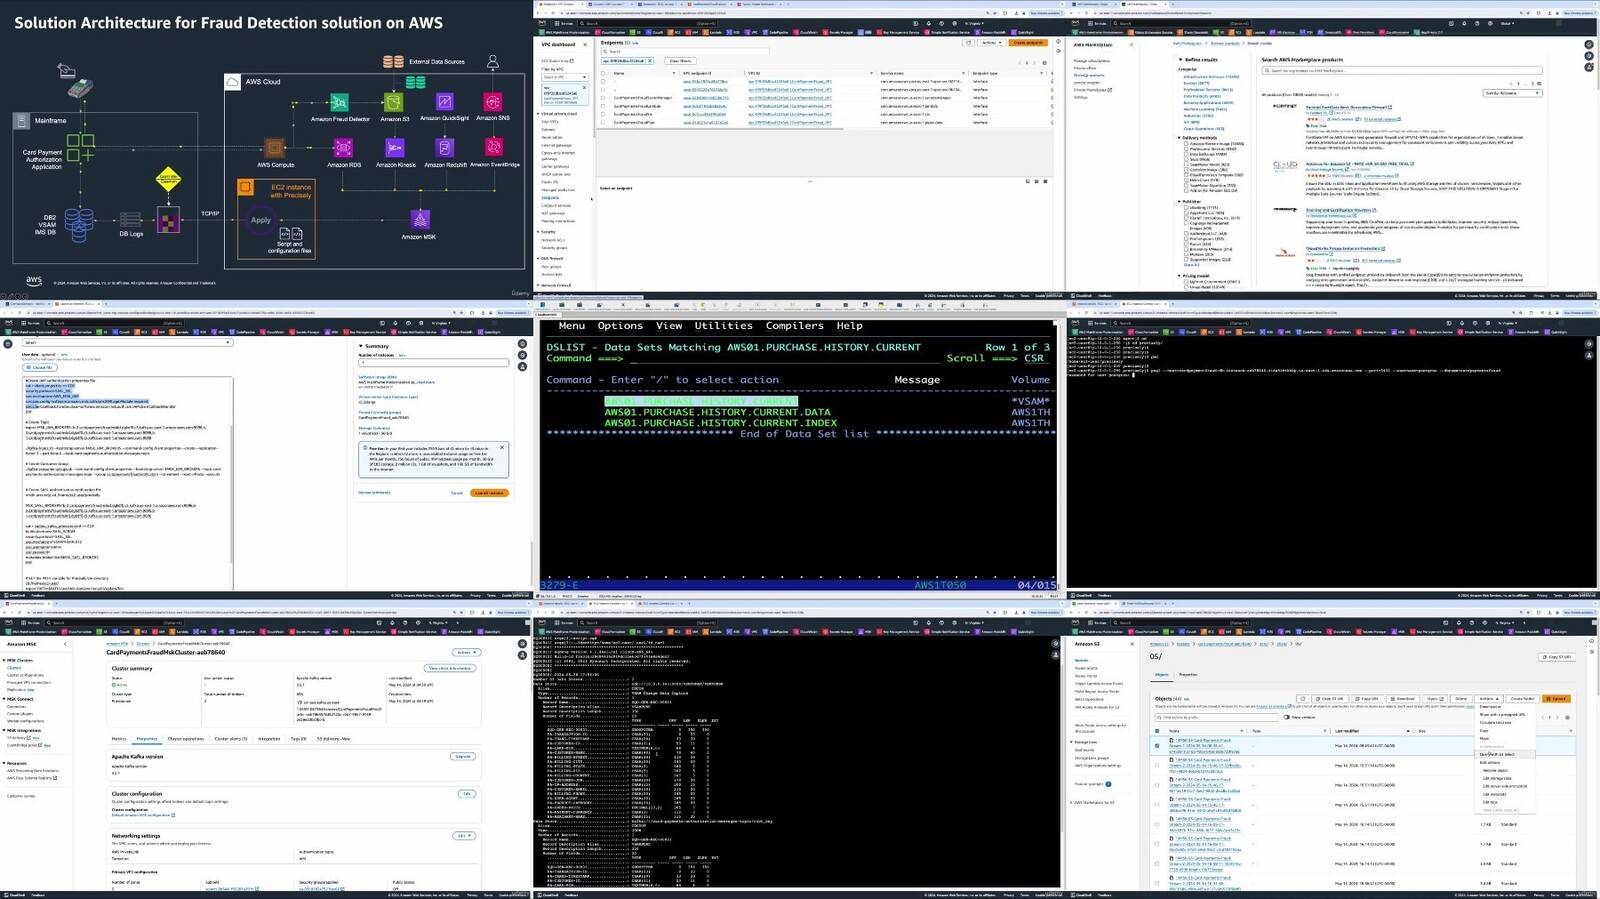Click the Amazon S3 bucket icon in diagram
The width and height of the screenshot is (1600, 899).
[x=394, y=103]
